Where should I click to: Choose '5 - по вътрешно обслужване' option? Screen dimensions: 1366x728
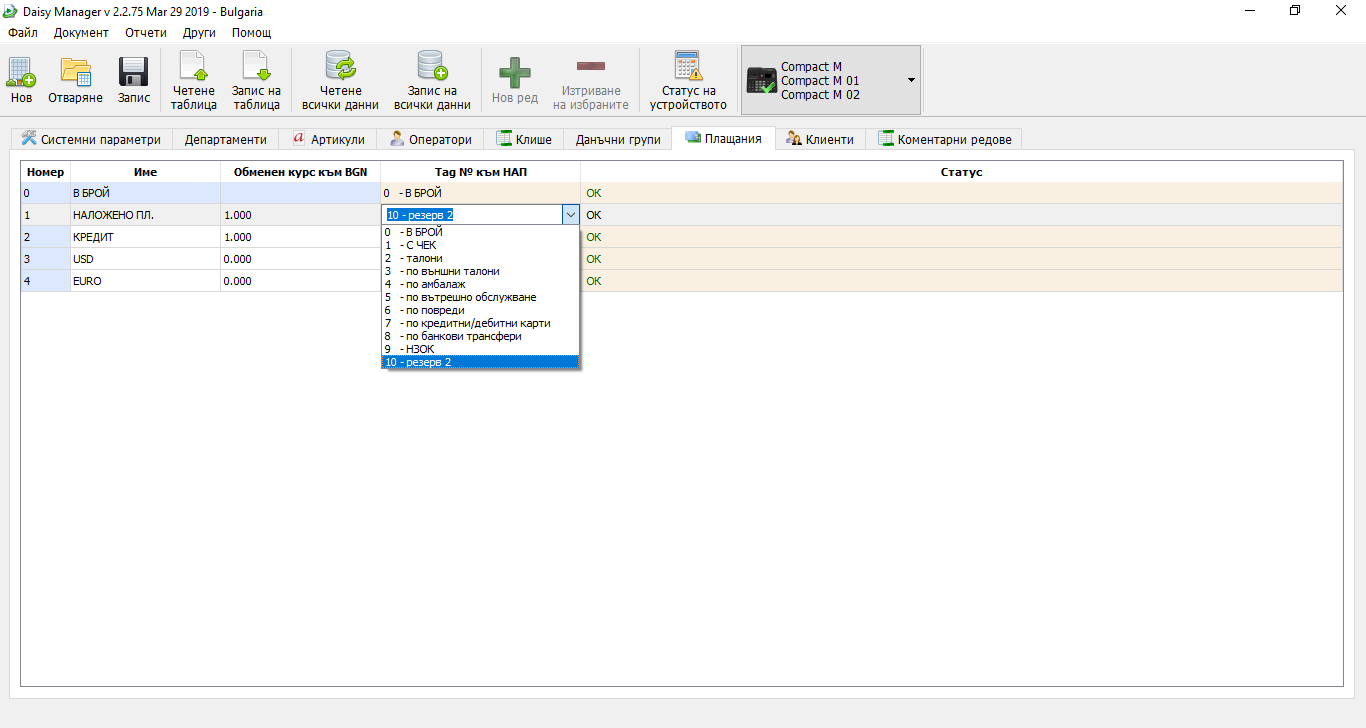point(480,297)
